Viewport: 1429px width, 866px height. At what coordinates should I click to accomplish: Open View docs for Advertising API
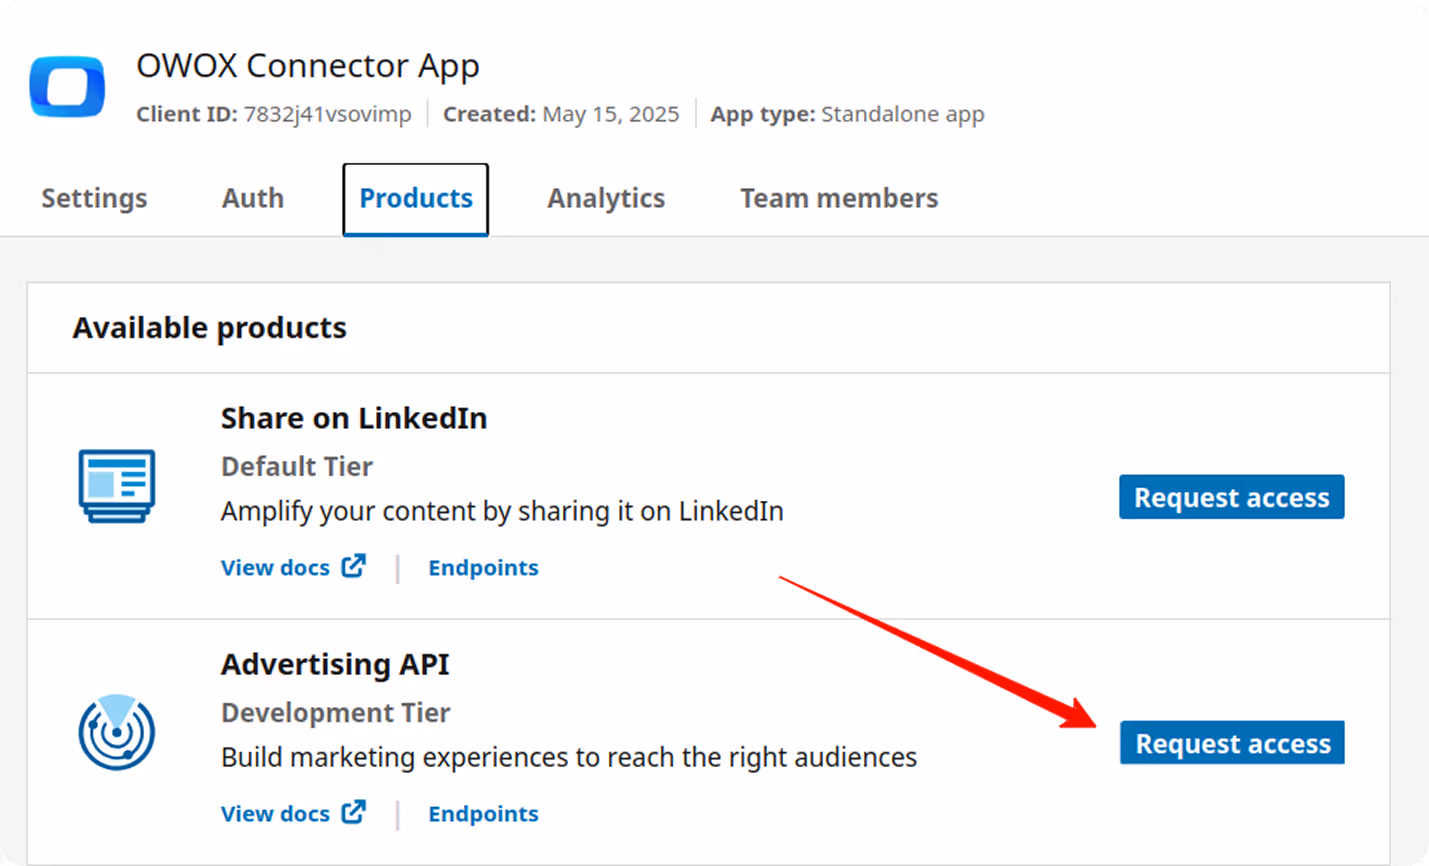click(275, 813)
